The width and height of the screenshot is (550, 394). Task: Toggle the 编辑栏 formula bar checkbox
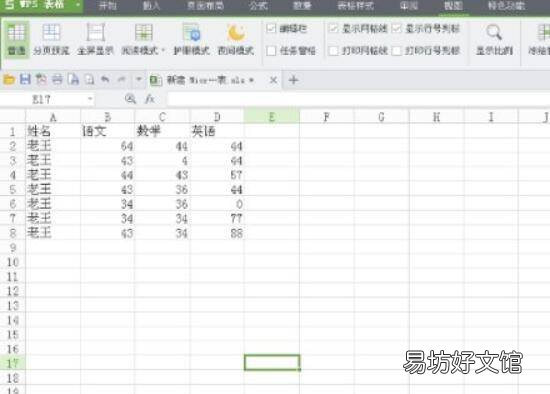pos(271,28)
